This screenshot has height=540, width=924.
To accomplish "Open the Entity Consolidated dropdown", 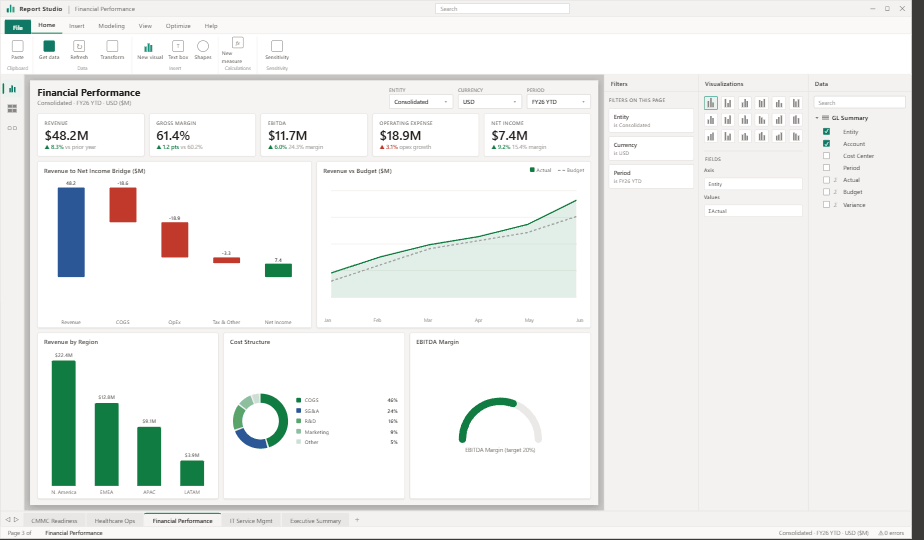I will click(421, 102).
